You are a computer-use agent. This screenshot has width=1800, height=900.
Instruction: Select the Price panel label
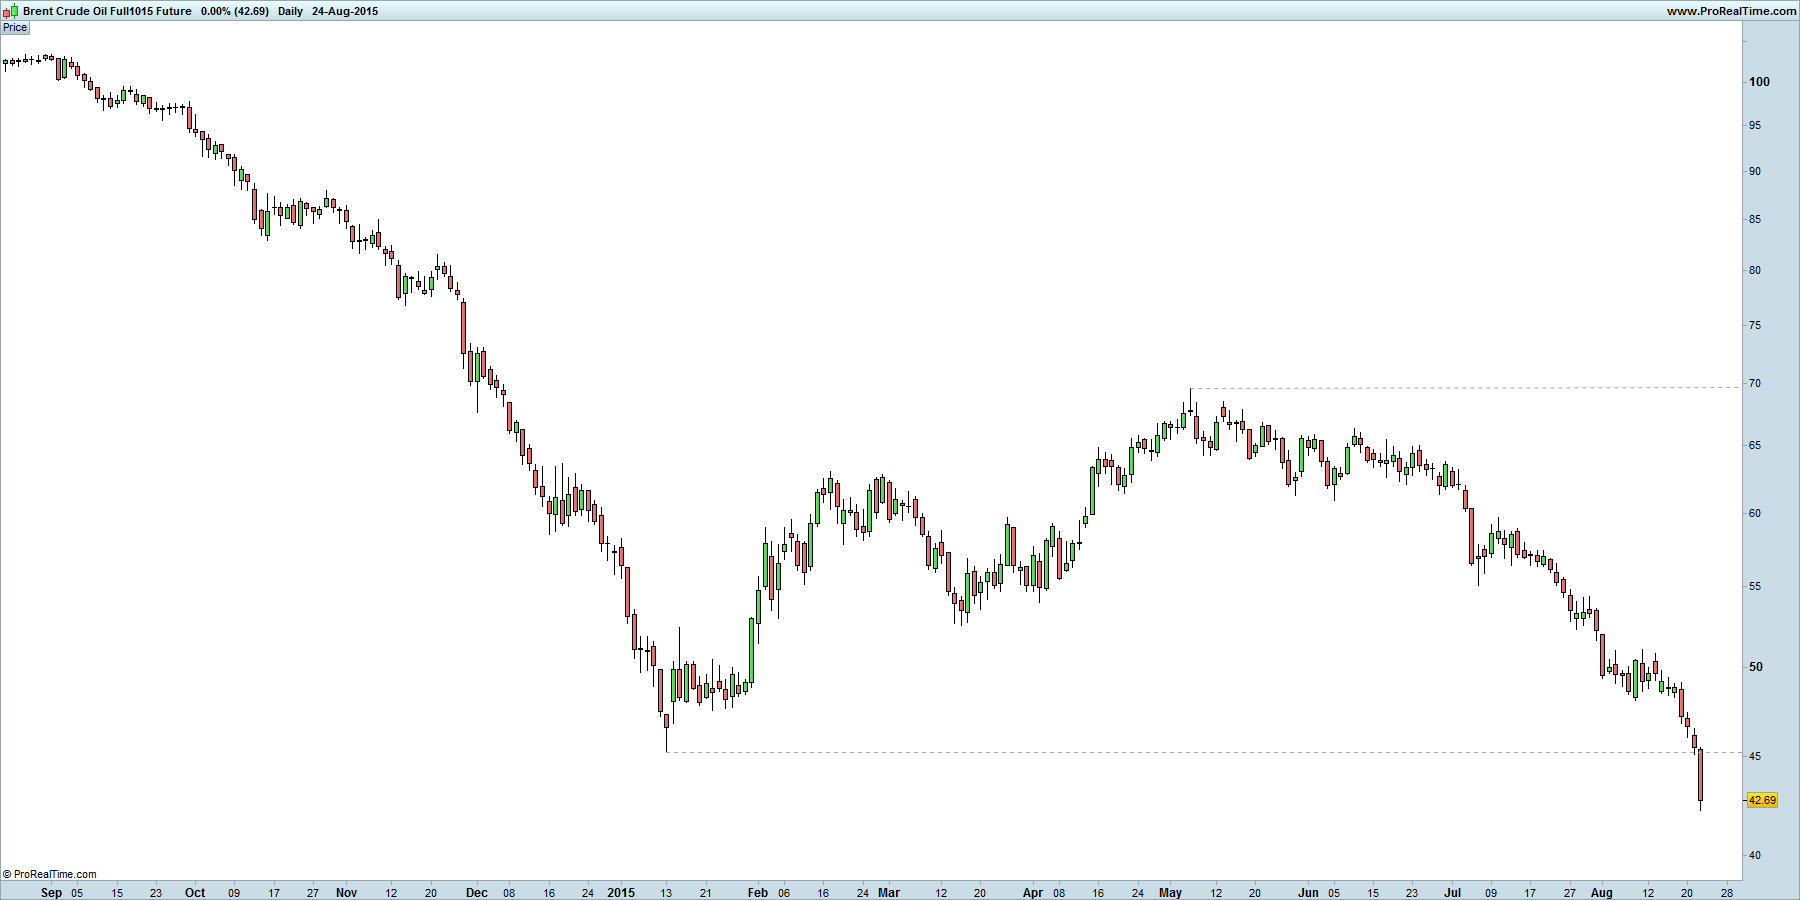click(15, 28)
